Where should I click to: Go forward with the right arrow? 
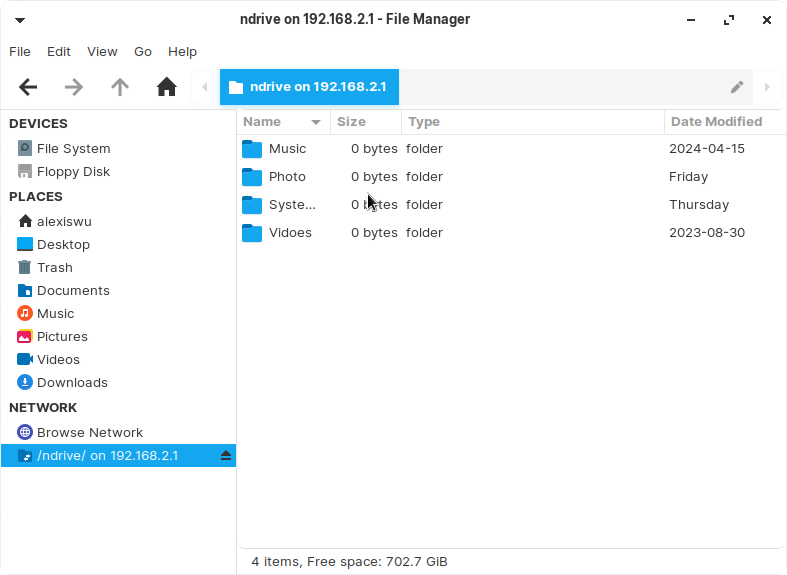point(74,87)
